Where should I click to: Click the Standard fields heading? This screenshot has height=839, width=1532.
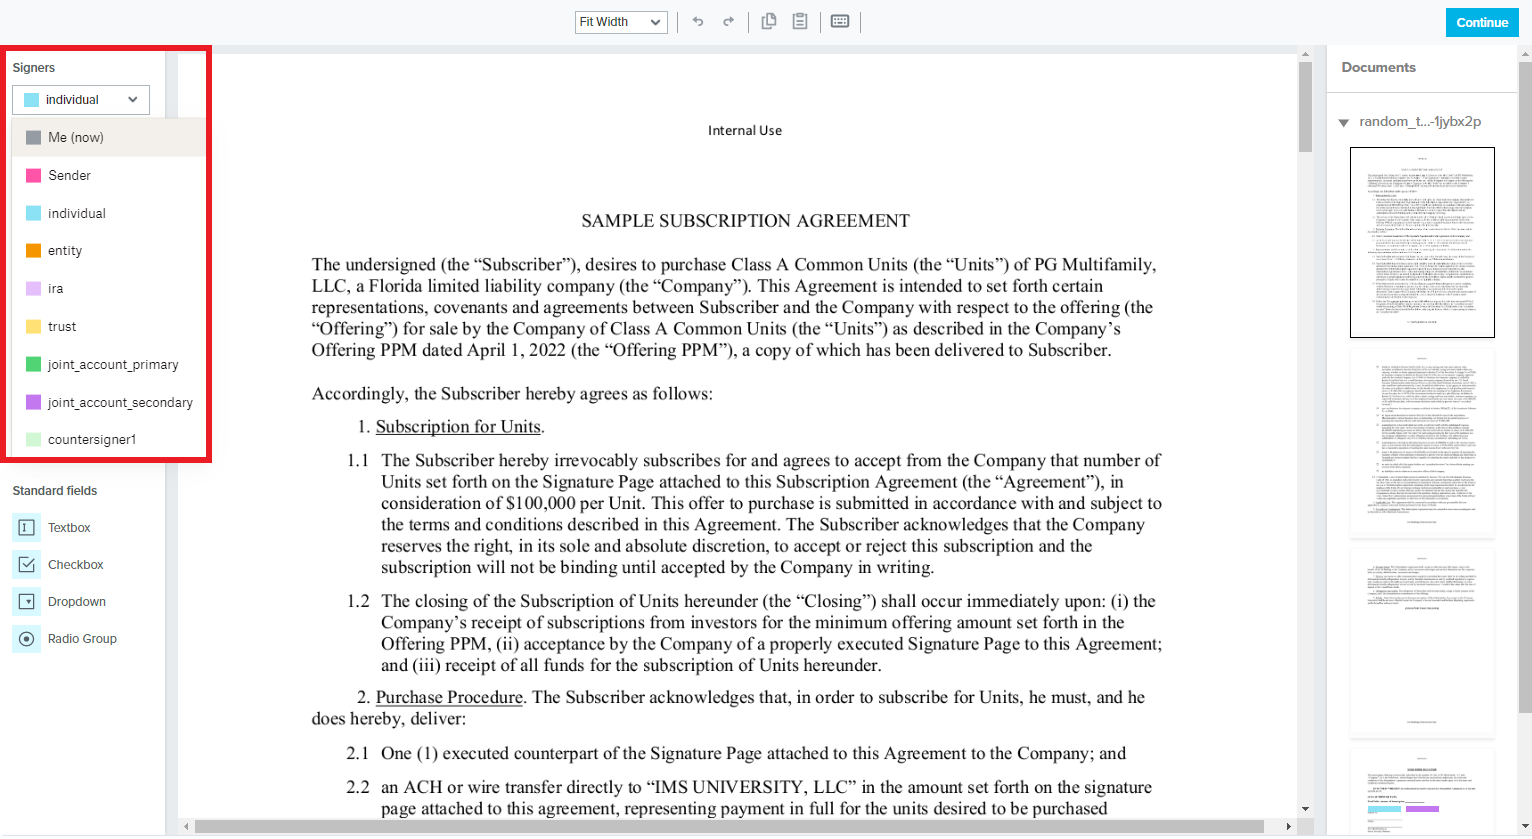(55, 491)
